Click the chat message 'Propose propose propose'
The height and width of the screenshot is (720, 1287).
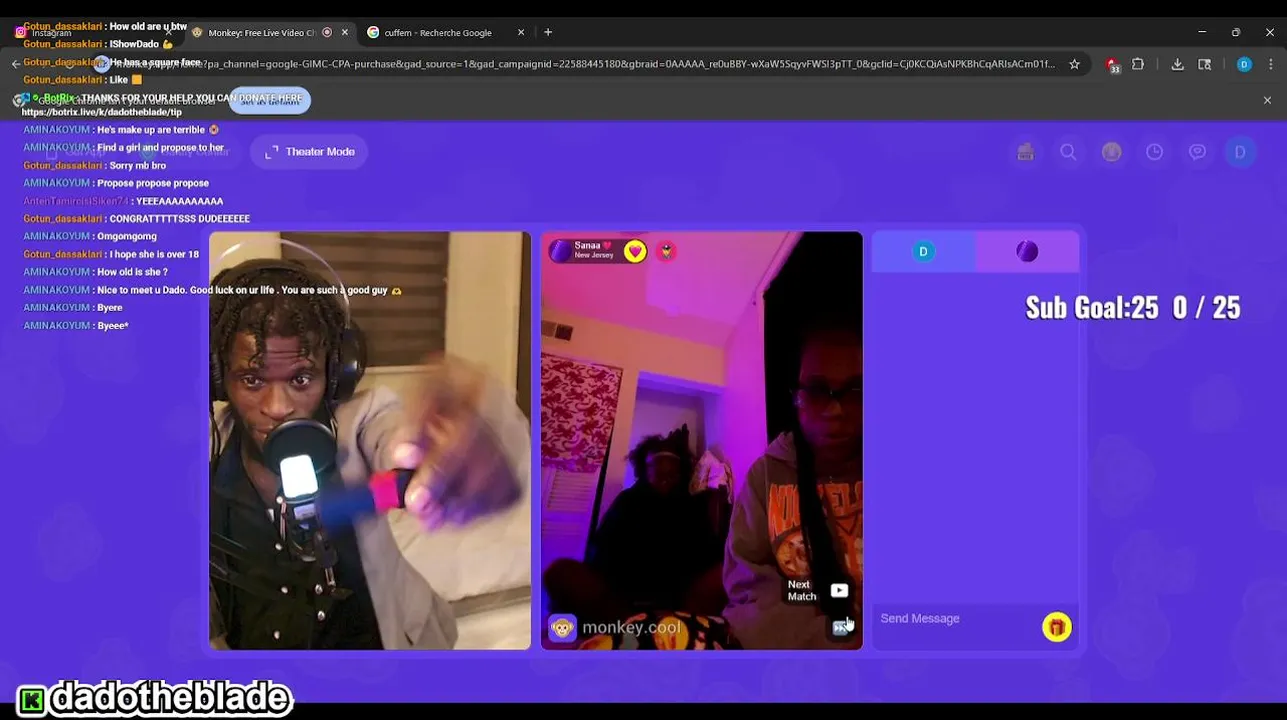153,183
